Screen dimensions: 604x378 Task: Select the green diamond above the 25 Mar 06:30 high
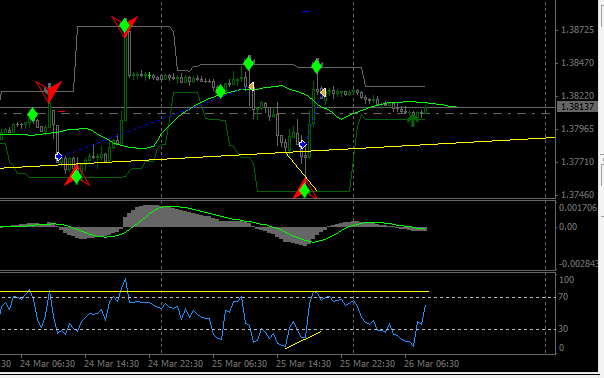click(x=249, y=63)
